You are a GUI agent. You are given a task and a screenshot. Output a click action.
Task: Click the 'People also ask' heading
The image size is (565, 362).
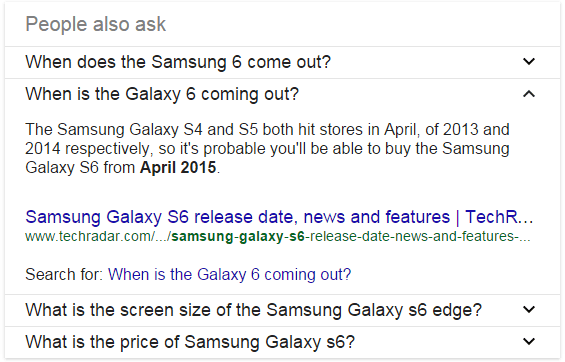click(95, 24)
